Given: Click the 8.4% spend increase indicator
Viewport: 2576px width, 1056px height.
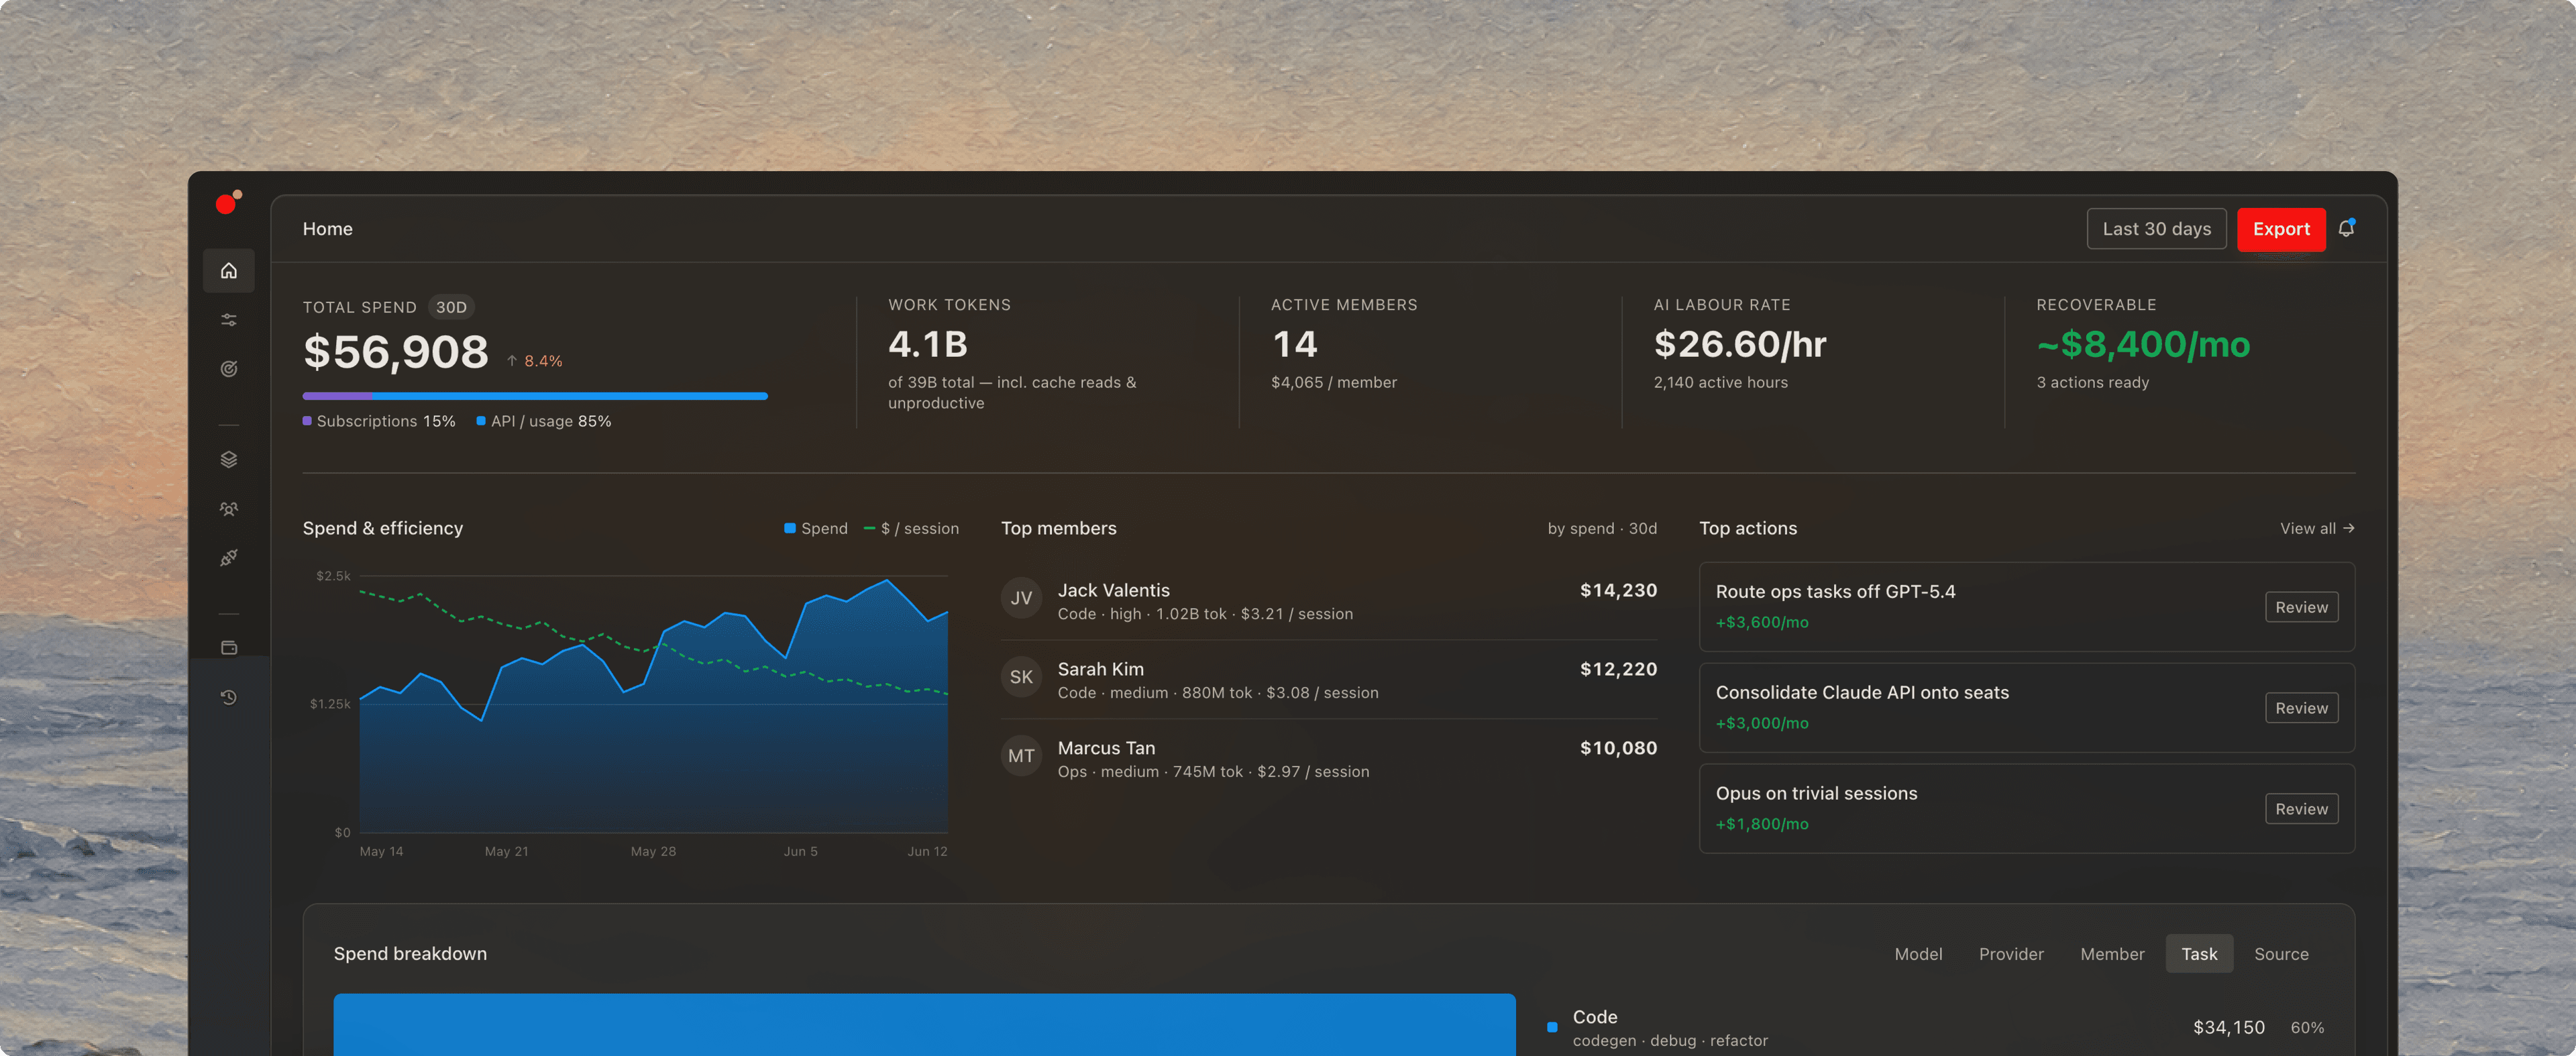Looking at the screenshot, I should (534, 361).
